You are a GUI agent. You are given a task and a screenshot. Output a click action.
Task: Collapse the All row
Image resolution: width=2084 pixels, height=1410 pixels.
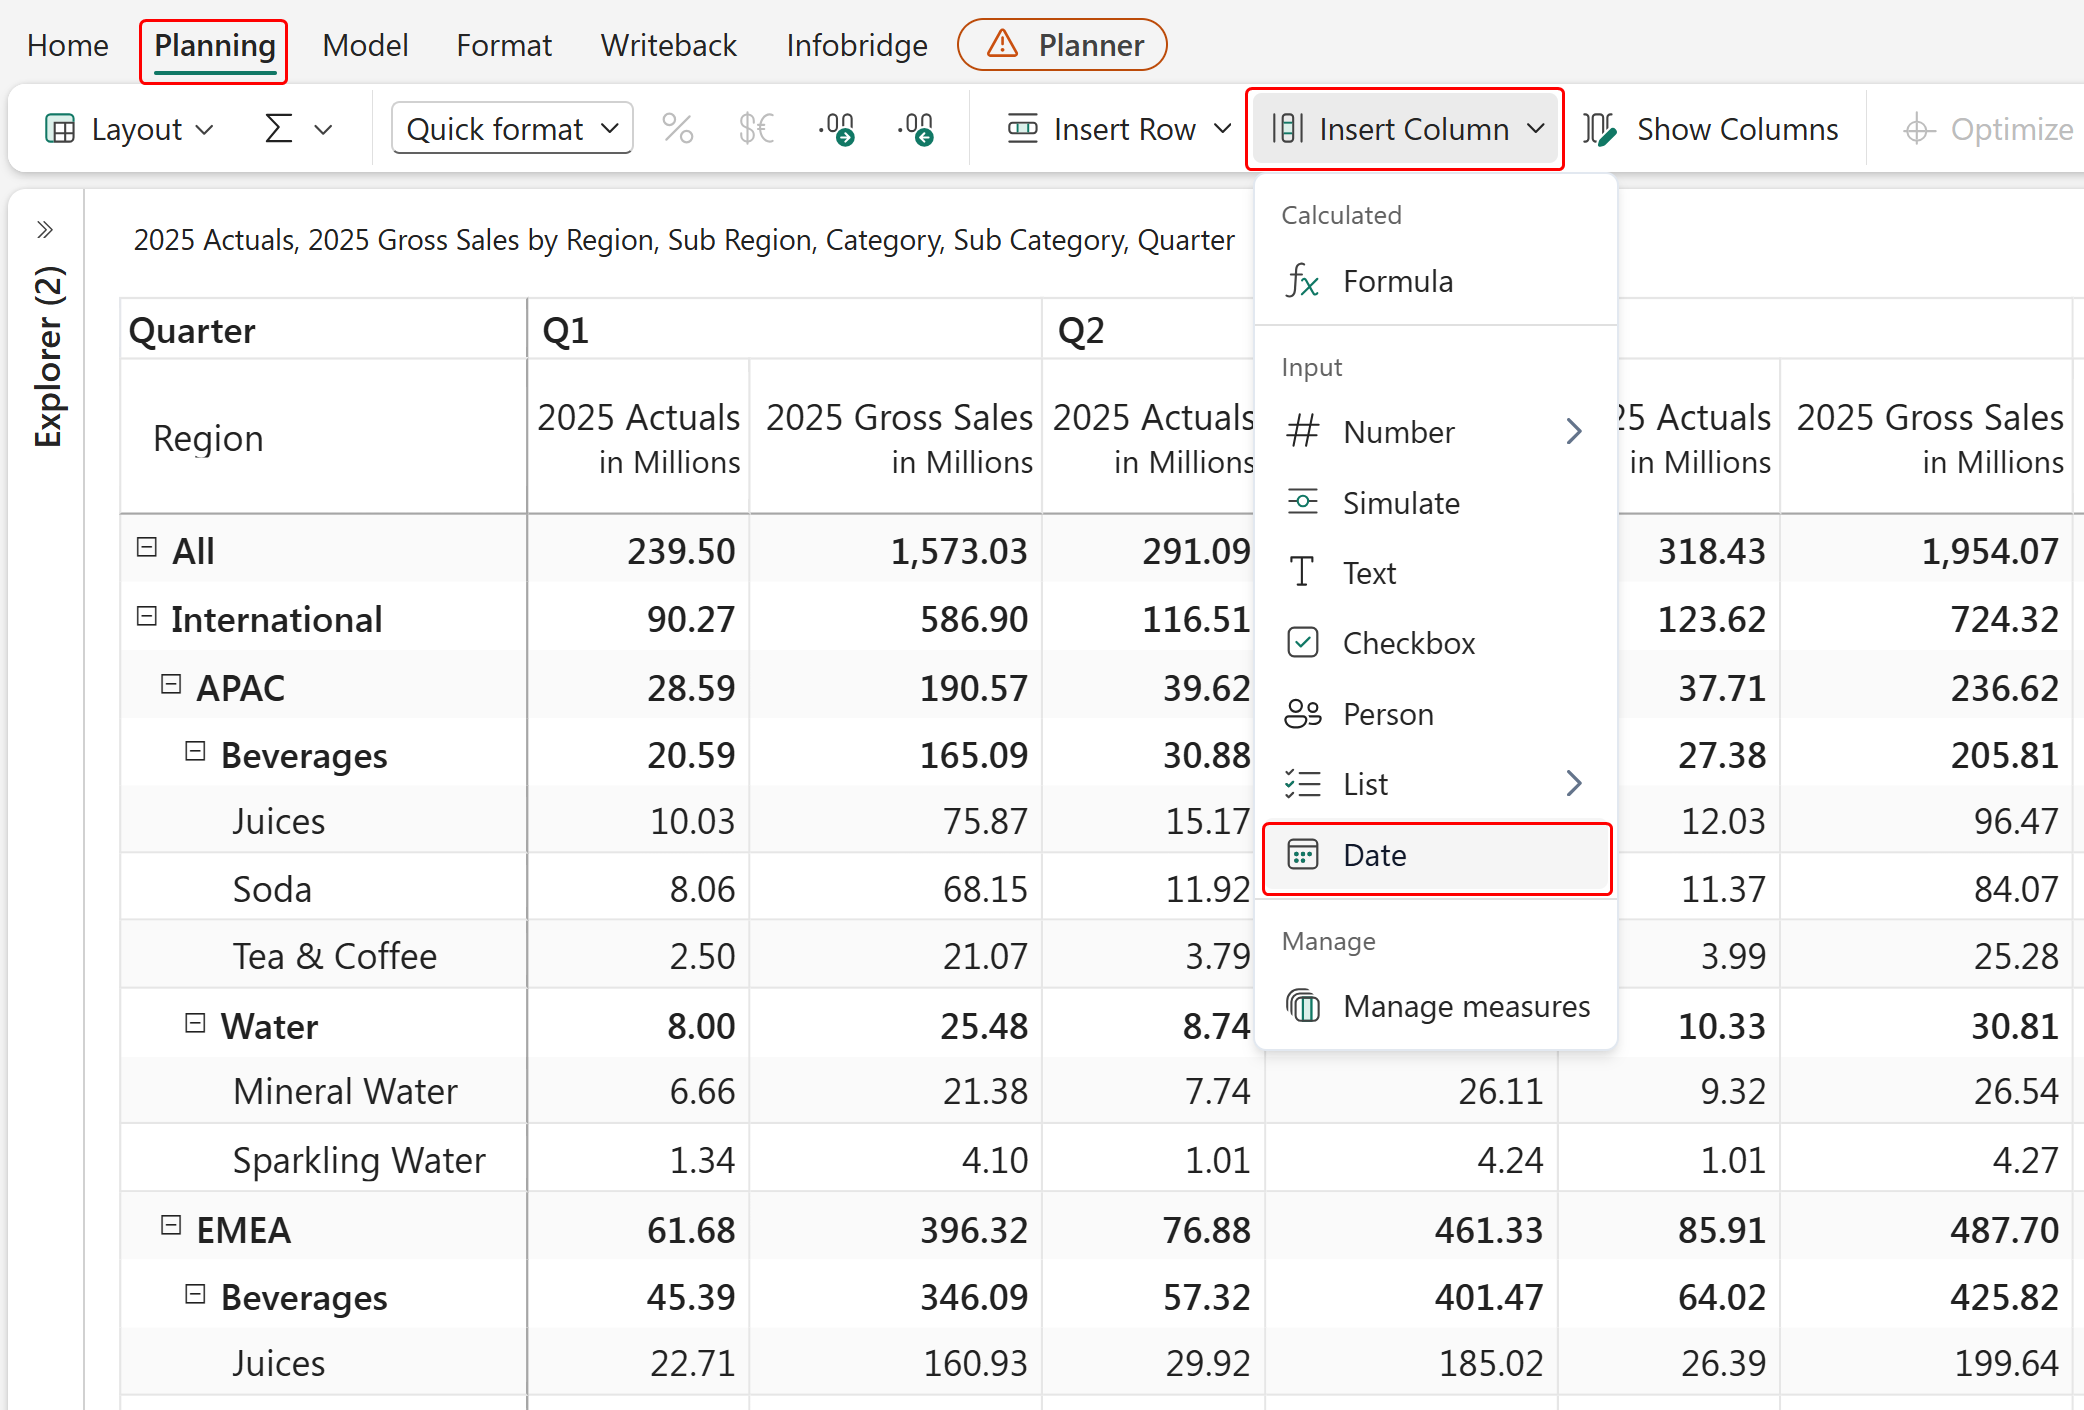click(x=147, y=547)
